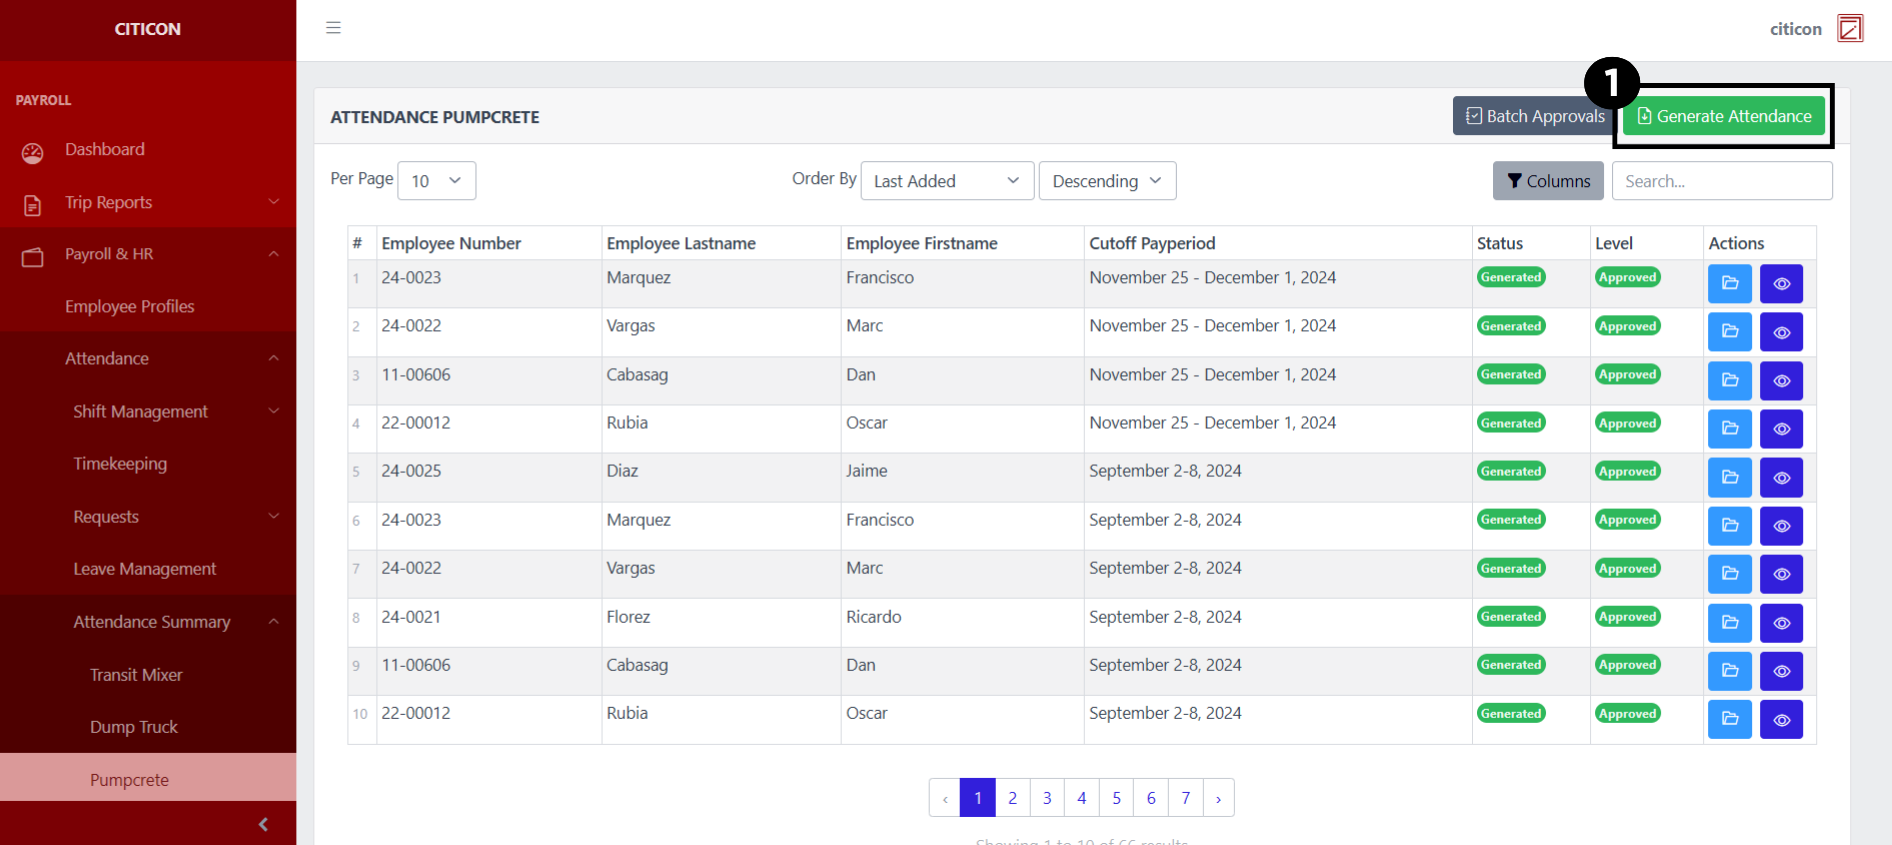
Task: Open the Last Added order dropdown
Action: click(946, 181)
